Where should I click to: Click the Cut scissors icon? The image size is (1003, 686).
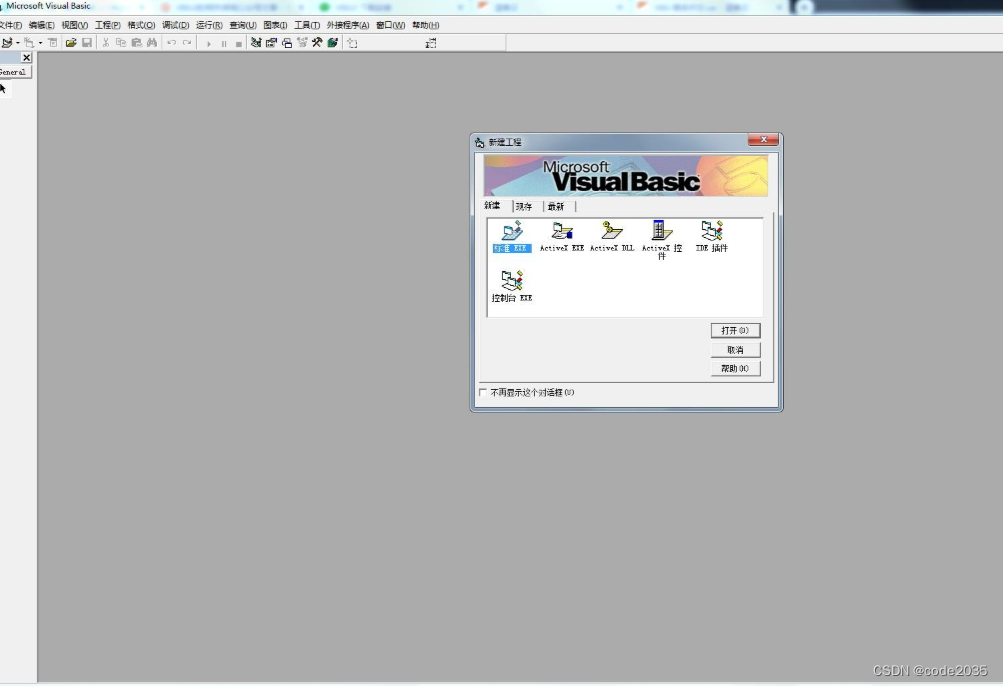click(x=106, y=43)
